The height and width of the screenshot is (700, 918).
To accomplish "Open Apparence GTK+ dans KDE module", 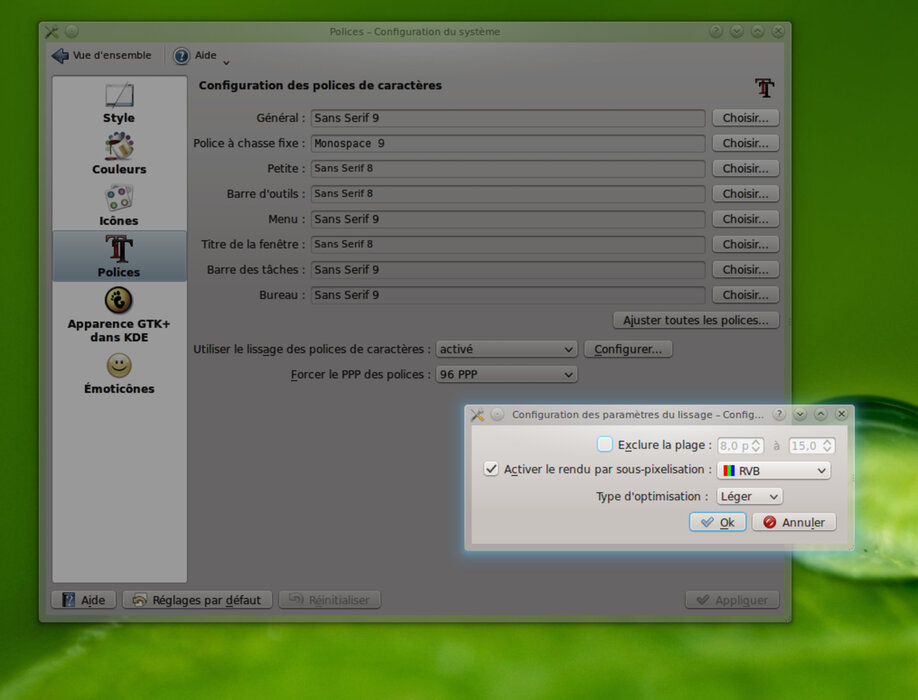I will point(119,314).
